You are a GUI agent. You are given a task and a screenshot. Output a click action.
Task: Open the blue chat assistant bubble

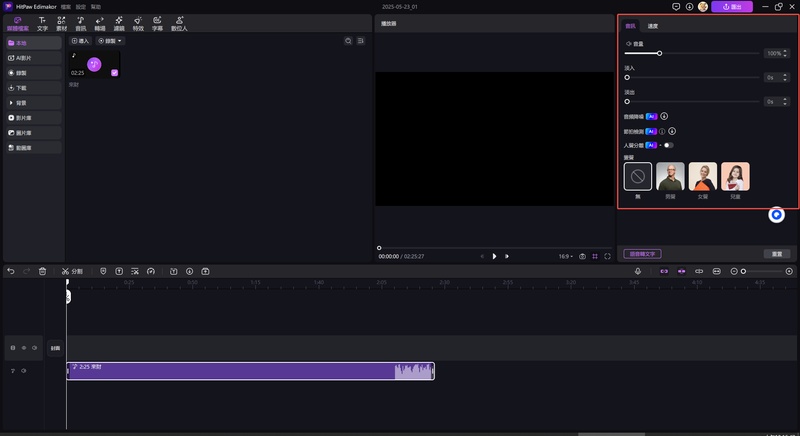[x=777, y=215]
